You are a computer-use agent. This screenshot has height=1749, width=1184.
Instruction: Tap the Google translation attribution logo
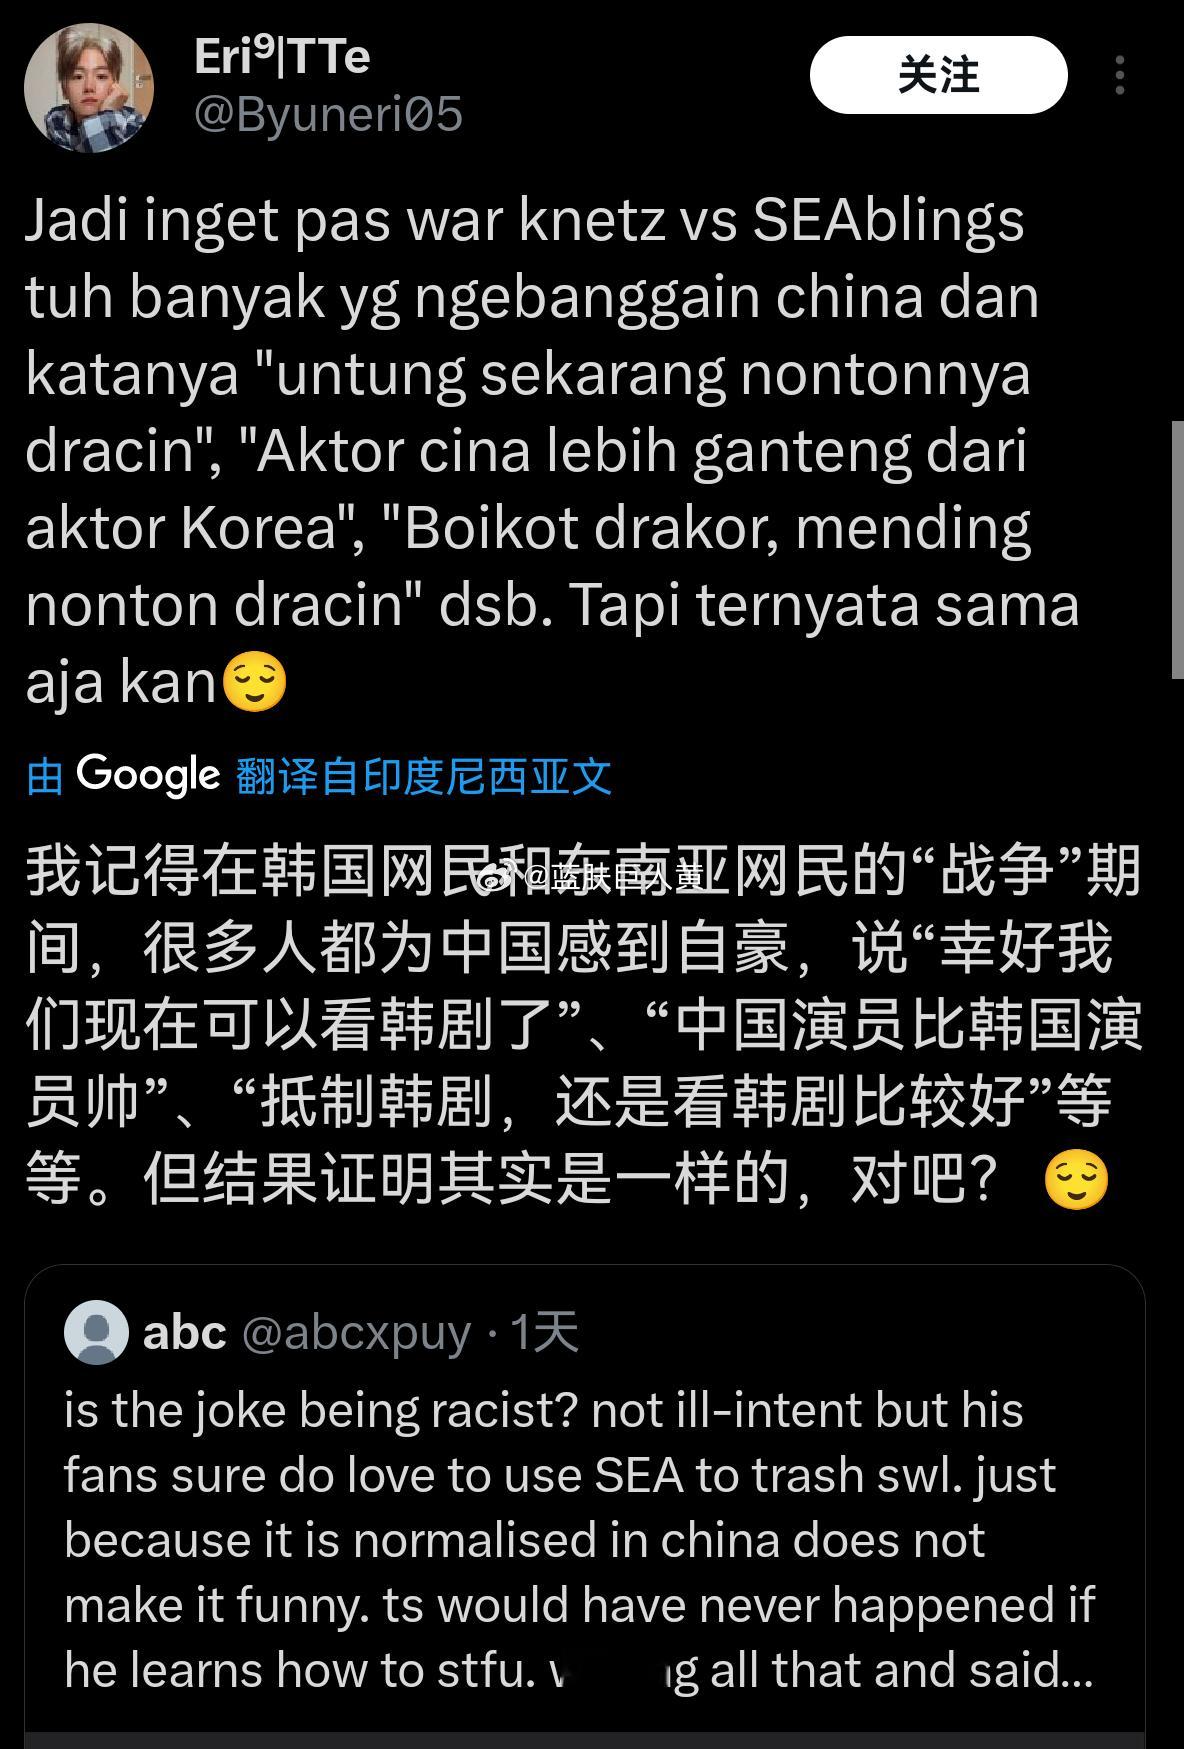pos(148,775)
